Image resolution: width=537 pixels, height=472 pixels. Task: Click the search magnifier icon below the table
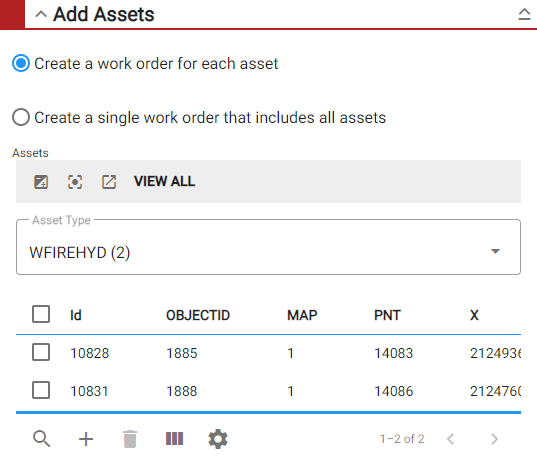tap(41, 439)
